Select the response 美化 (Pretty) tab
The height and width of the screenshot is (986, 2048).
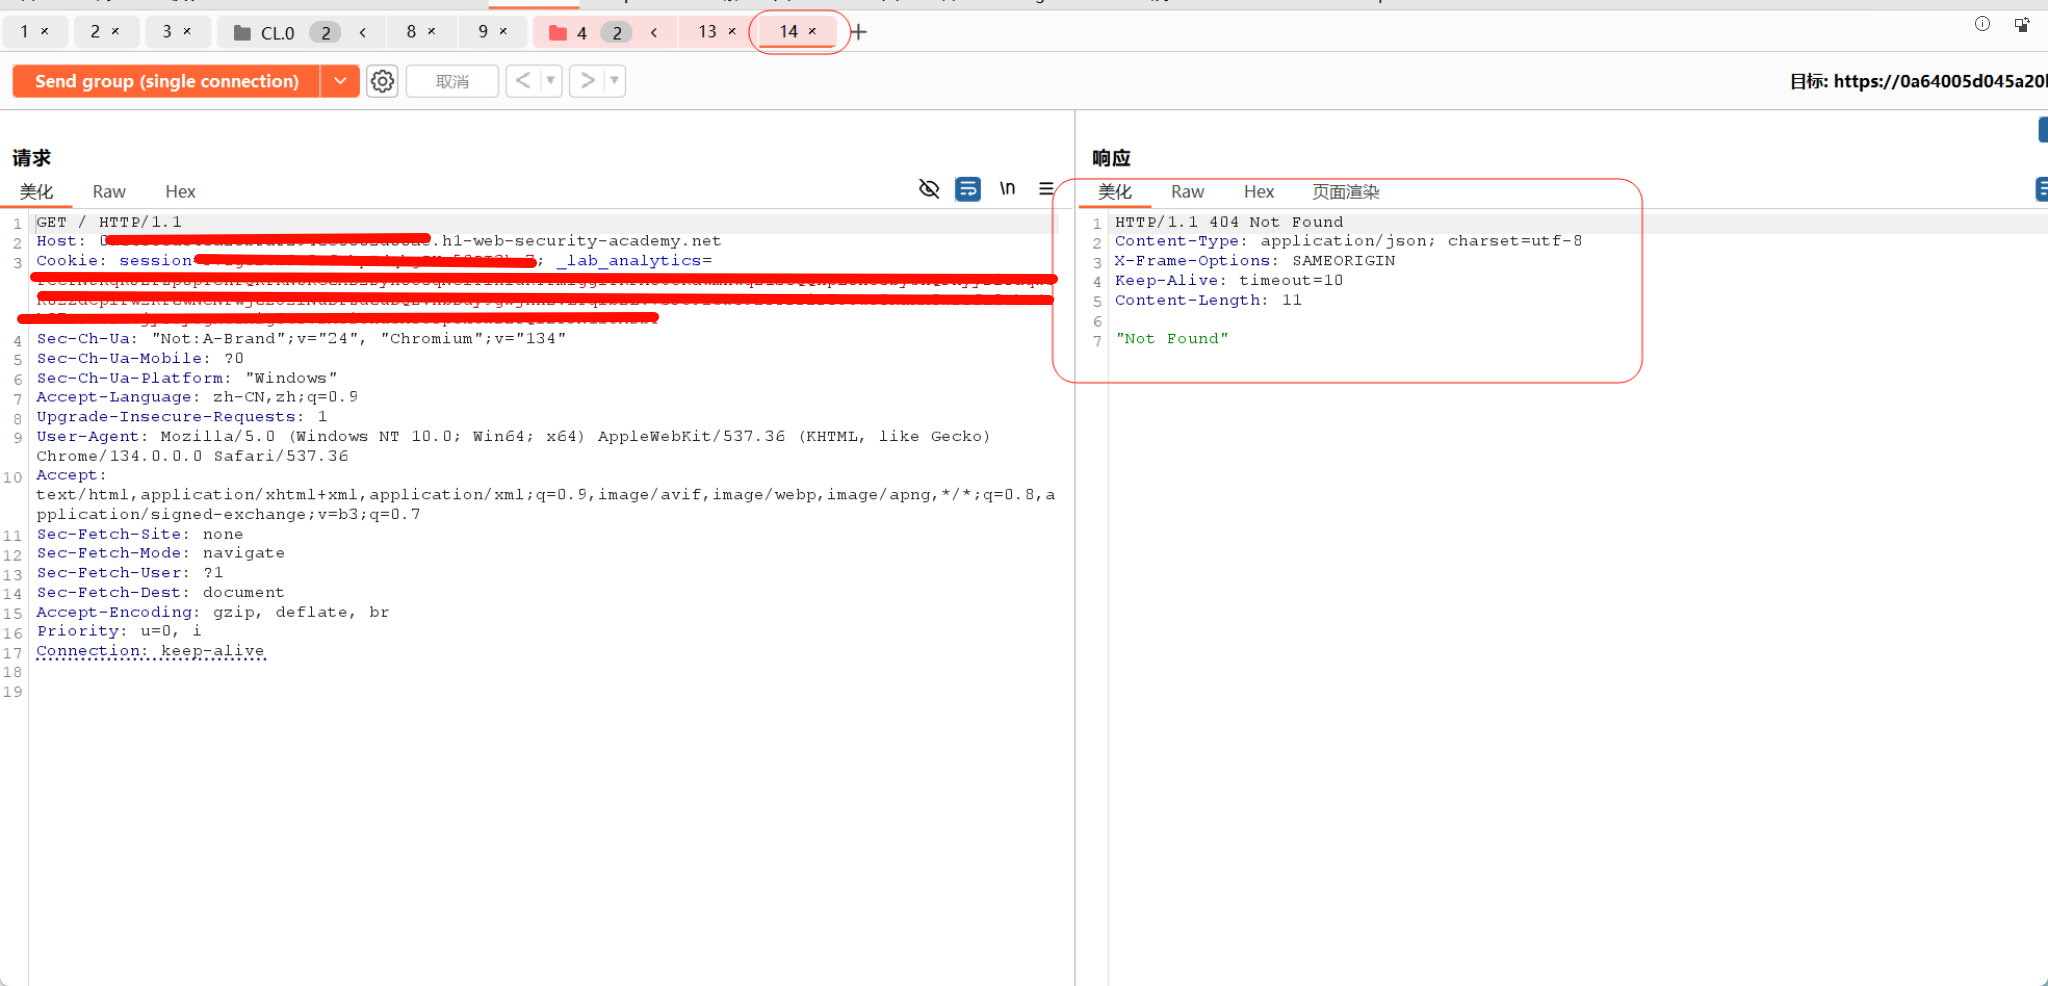(x=1114, y=192)
